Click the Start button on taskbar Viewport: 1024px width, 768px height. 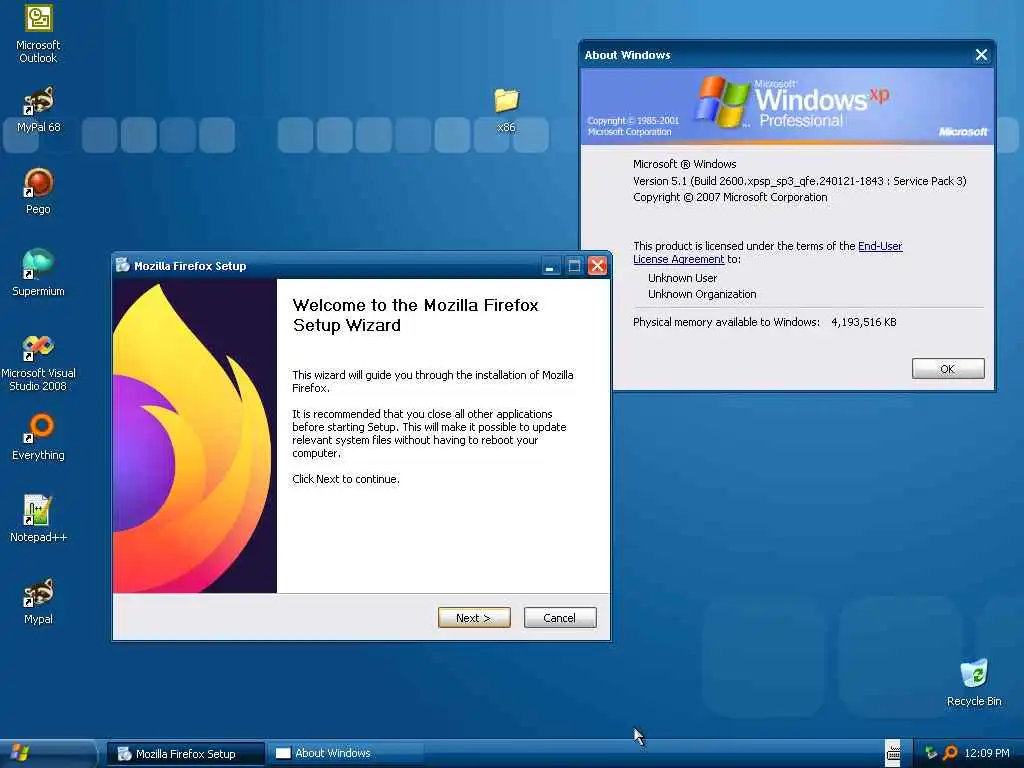pyautogui.click(x=47, y=753)
